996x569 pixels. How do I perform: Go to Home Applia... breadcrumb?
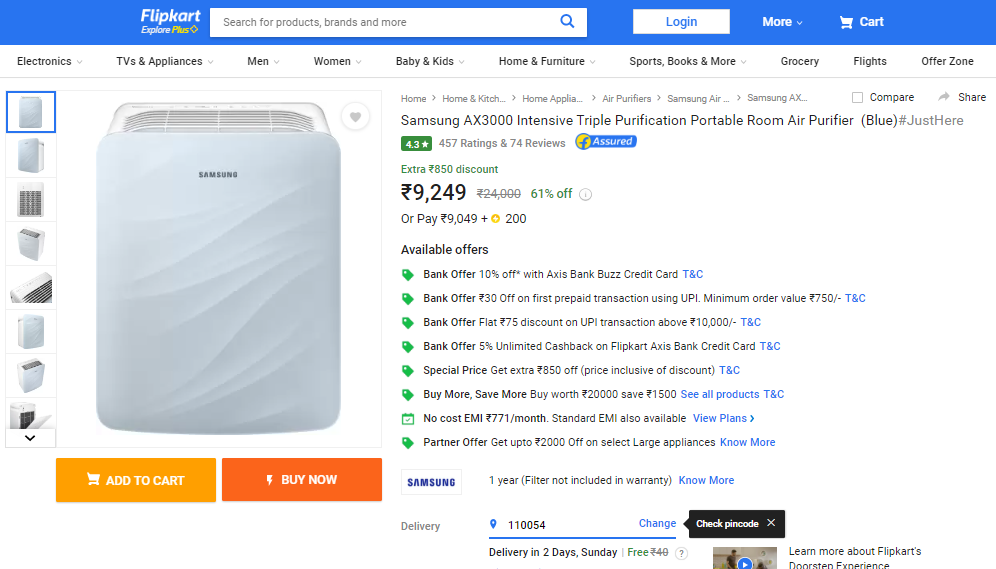(x=552, y=98)
